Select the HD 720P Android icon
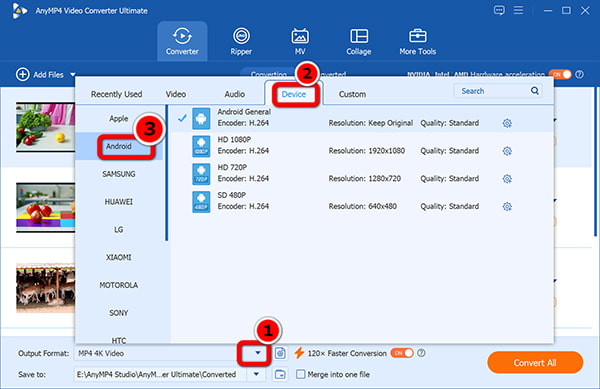The width and height of the screenshot is (600, 389). coord(201,174)
